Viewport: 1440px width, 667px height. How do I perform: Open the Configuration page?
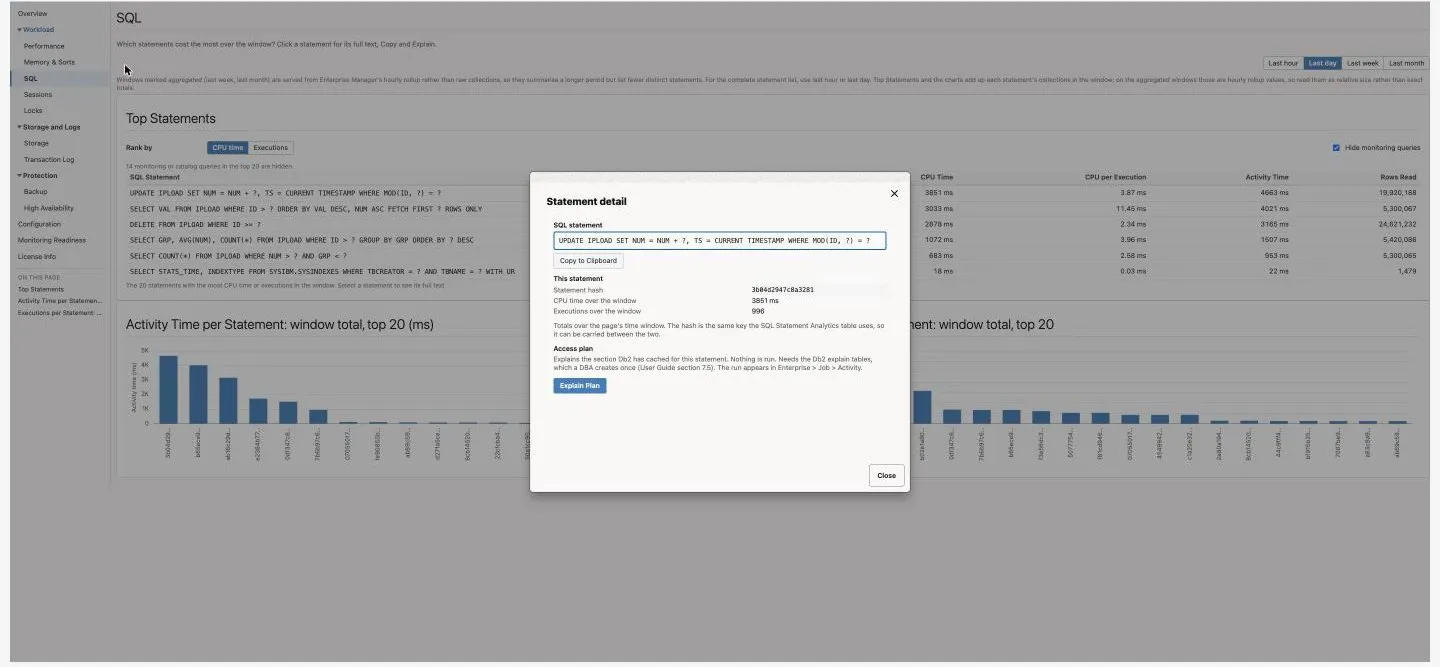(x=39, y=224)
